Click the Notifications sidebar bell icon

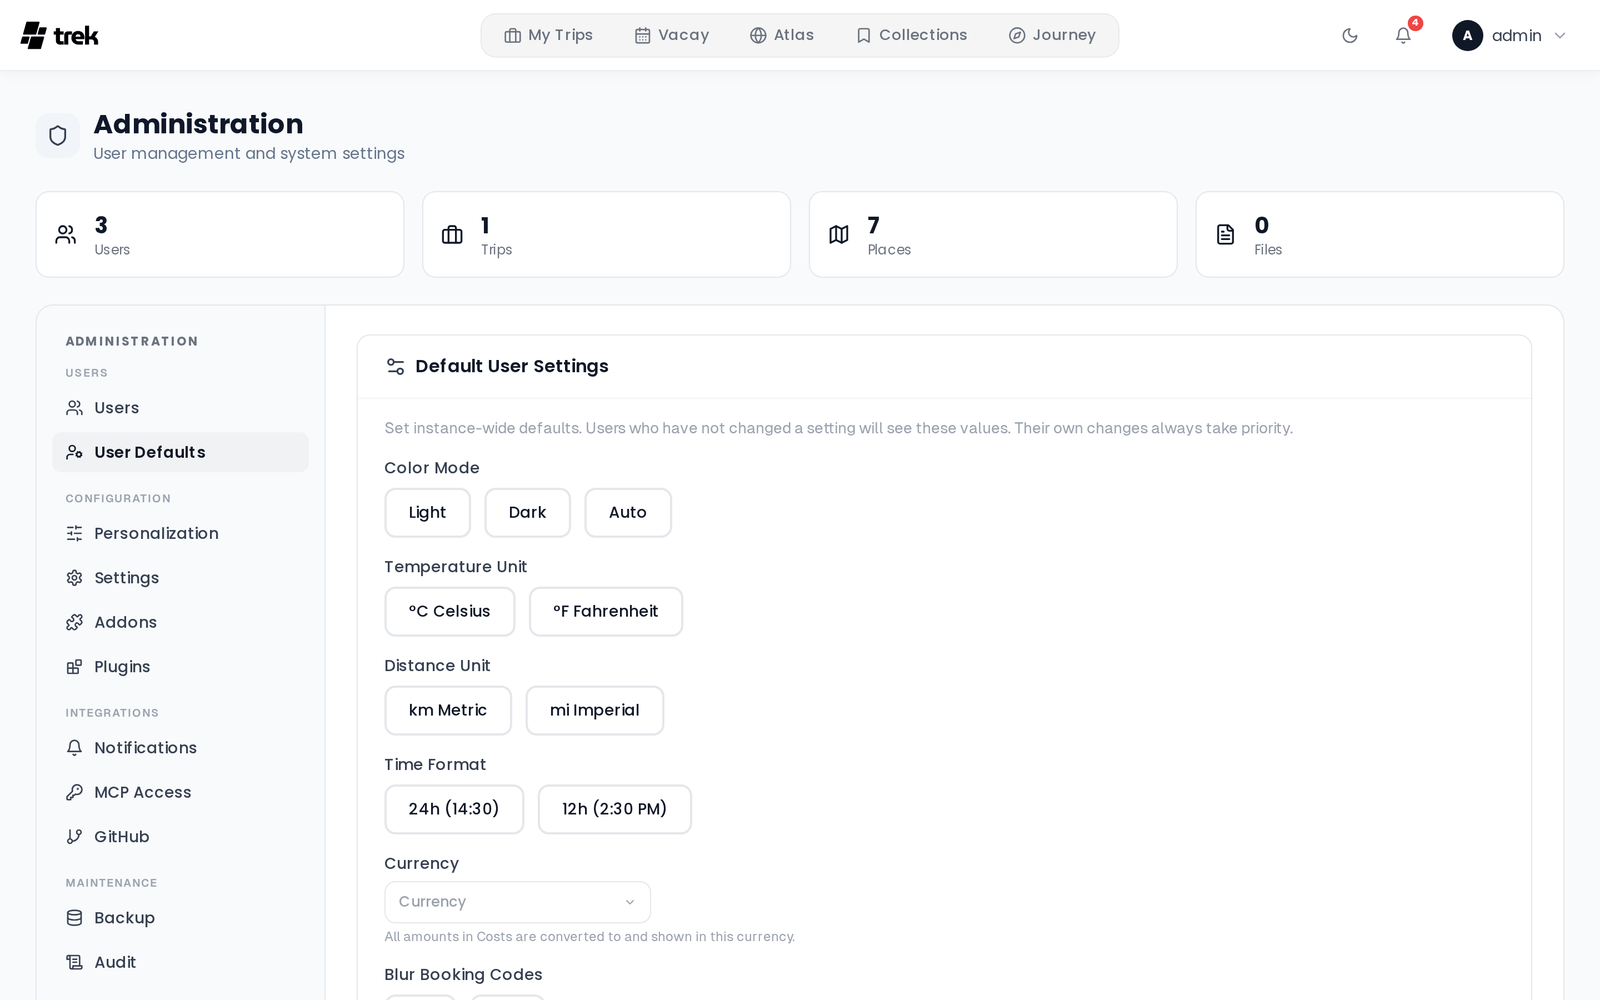pyautogui.click(x=74, y=748)
